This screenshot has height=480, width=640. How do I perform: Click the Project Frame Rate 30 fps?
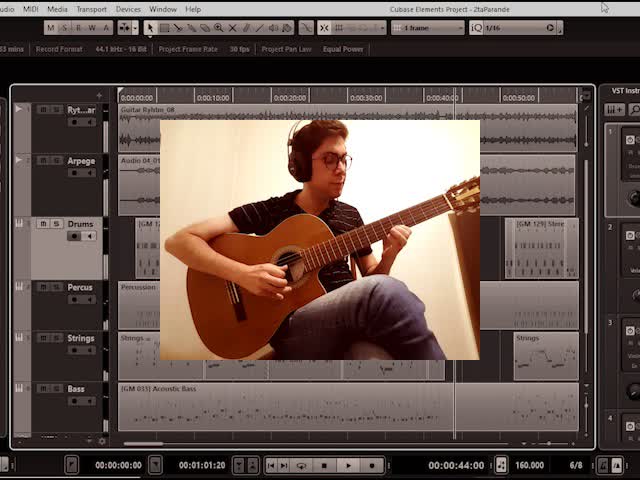tap(239, 49)
